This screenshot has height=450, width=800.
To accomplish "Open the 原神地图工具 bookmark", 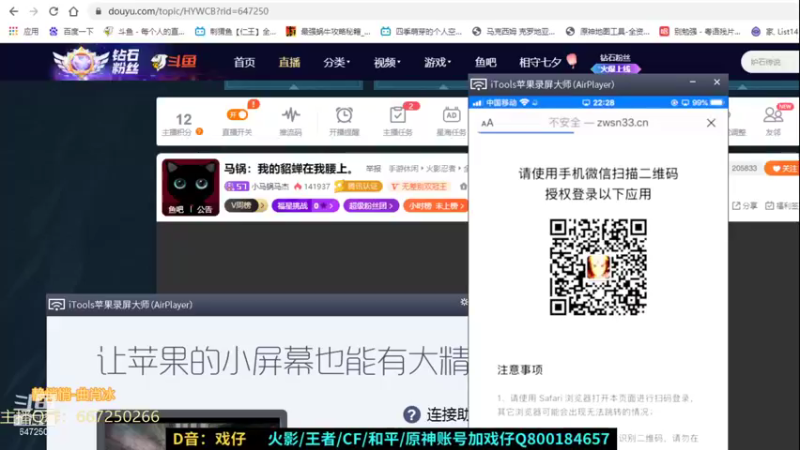I will click(608, 32).
